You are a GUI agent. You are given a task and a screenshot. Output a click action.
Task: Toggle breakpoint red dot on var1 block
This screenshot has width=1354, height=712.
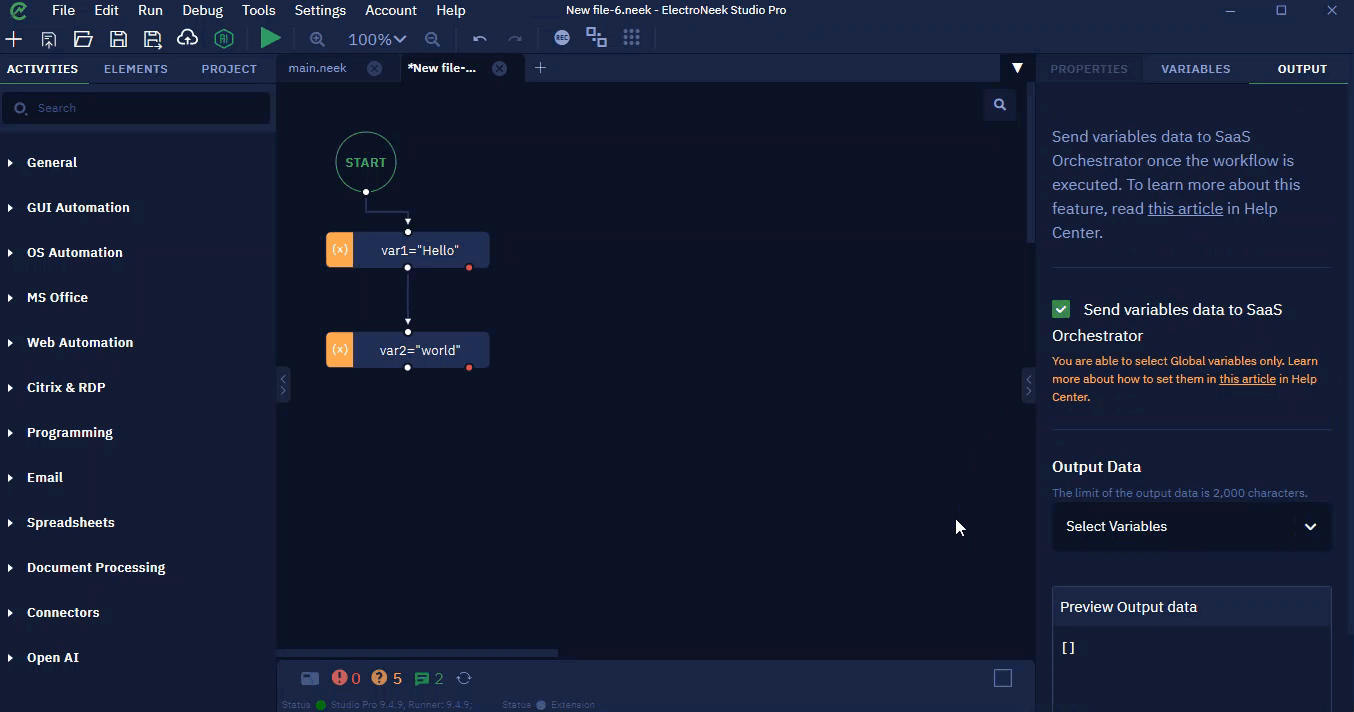click(469, 267)
